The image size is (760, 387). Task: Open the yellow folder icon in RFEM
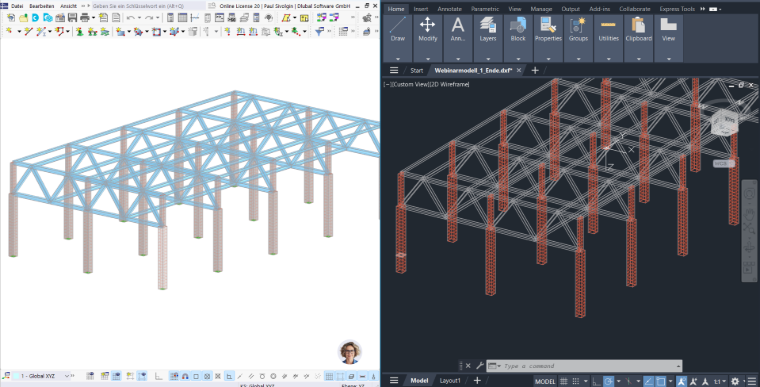(x=23, y=18)
